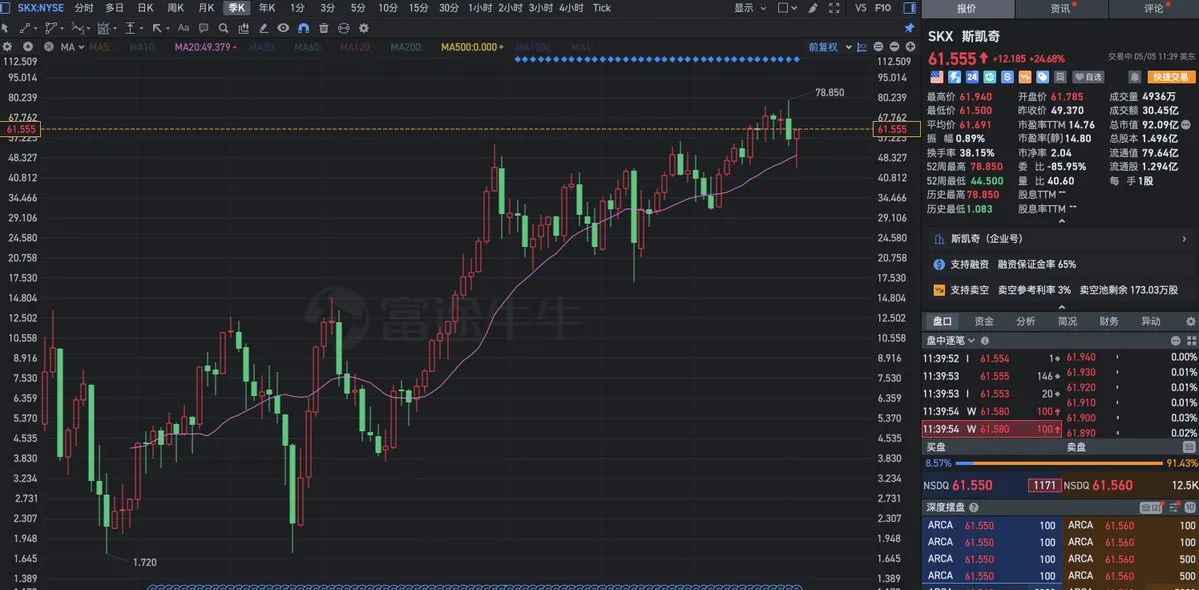The width and height of the screenshot is (1199, 590).
Task: Open the 评论 comments tab
Action: tap(1155, 9)
